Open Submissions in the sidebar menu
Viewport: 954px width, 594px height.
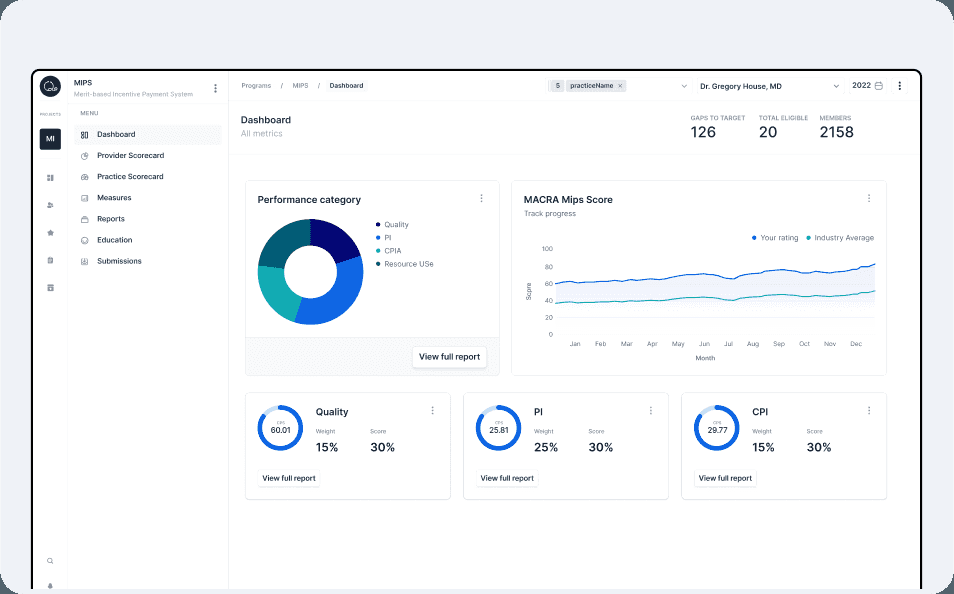coord(119,261)
